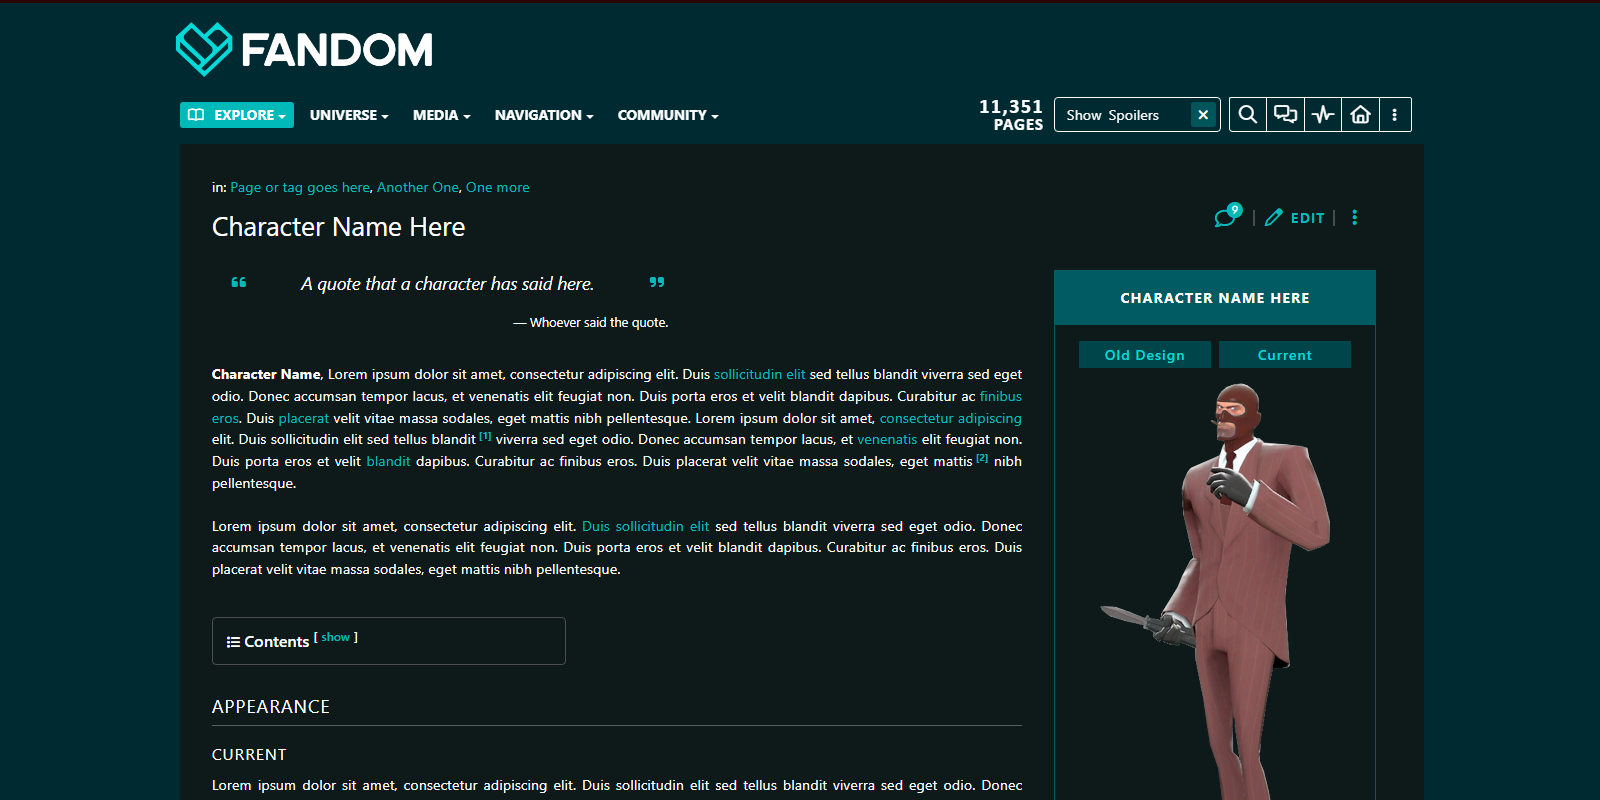Expand the Universe dropdown menu

click(349, 115)
